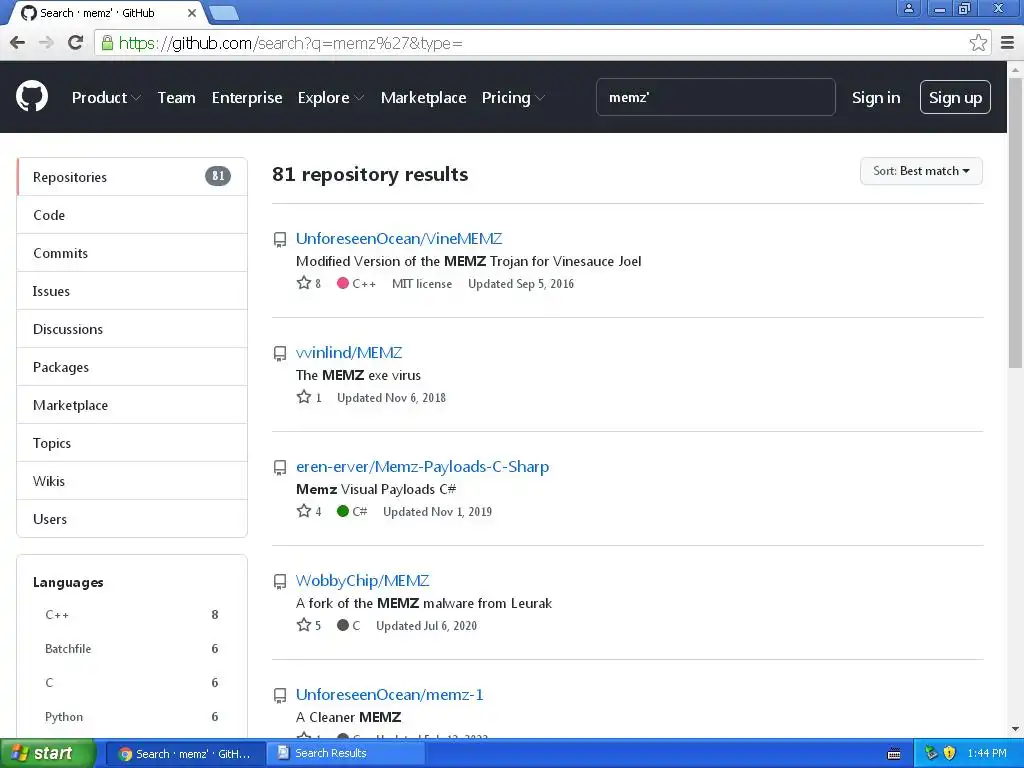Filter results by Batchfile language

tap(132, 648)
